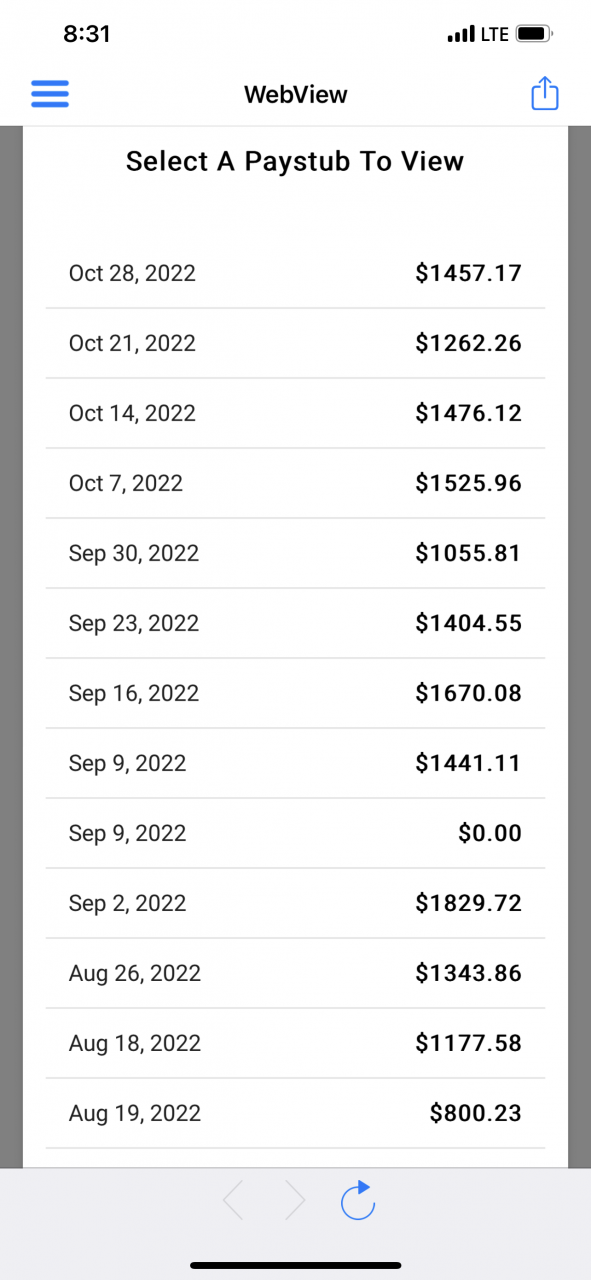This screenshot has height=1280, width=591.
Task: View the Sep 2, 2022 paystub
Action: 295,903
